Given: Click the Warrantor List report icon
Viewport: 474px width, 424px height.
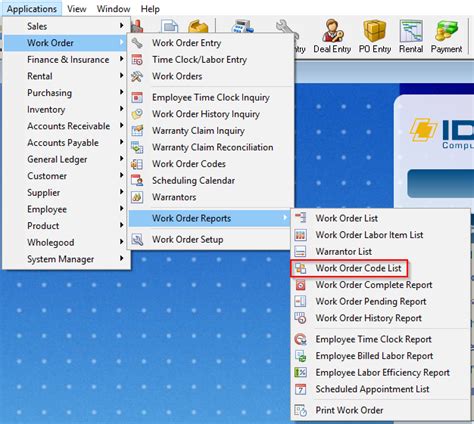Looking at the screenshot, I should click(301, 252).
